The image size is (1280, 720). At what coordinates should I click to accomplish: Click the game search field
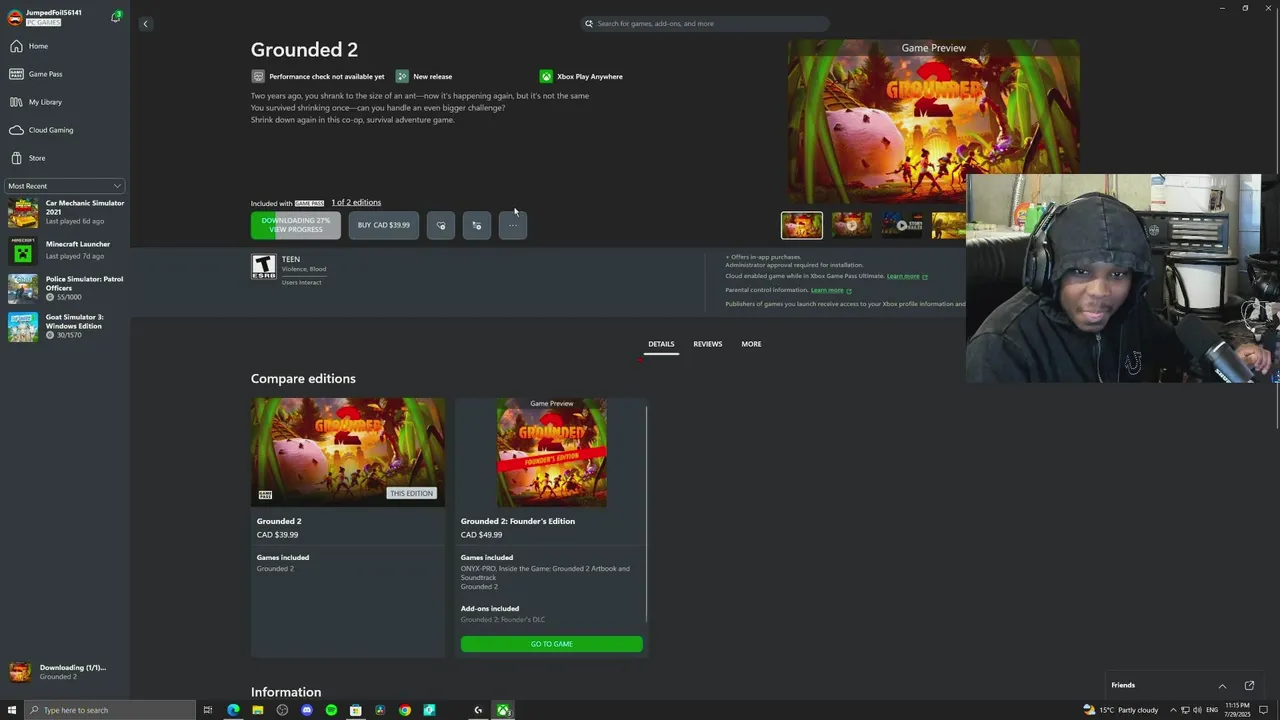click(706, 24)
